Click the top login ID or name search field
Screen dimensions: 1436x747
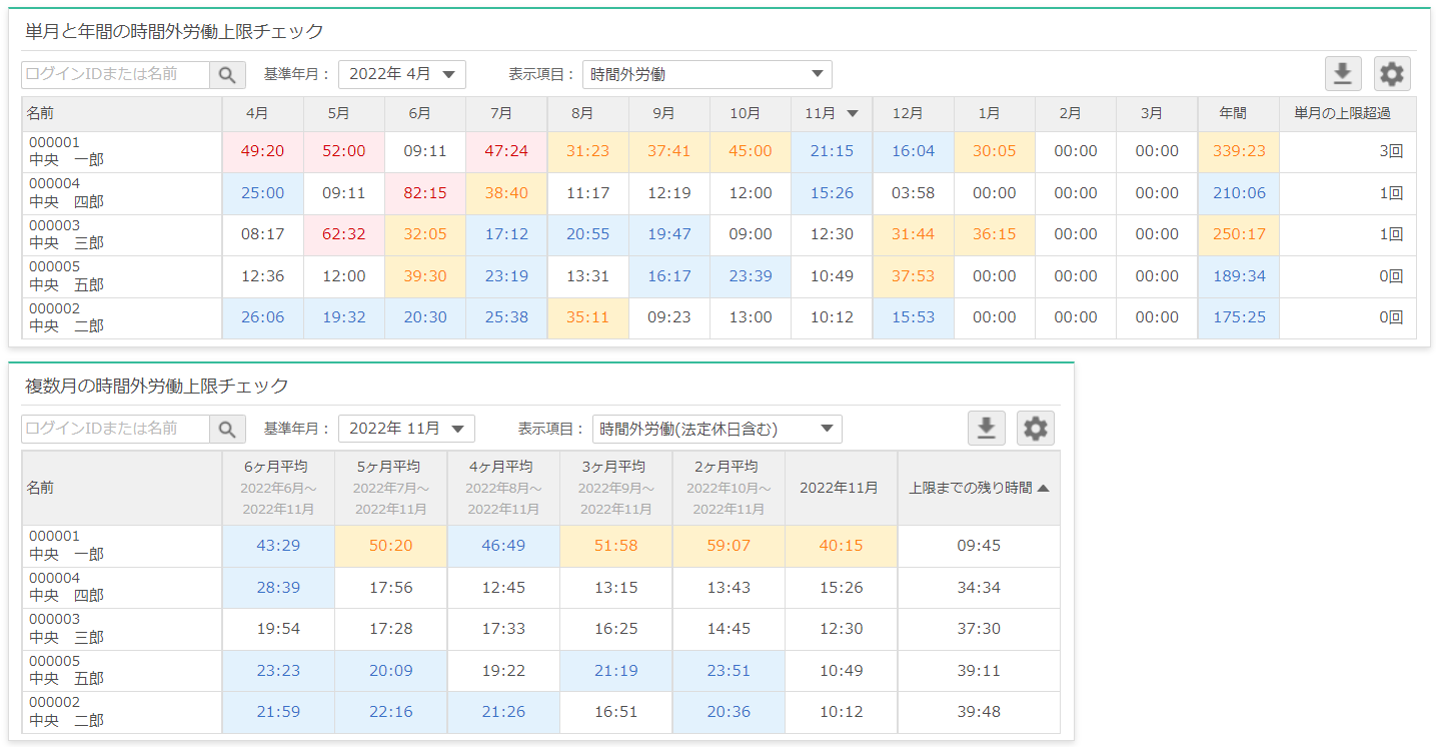click(116, 74)
